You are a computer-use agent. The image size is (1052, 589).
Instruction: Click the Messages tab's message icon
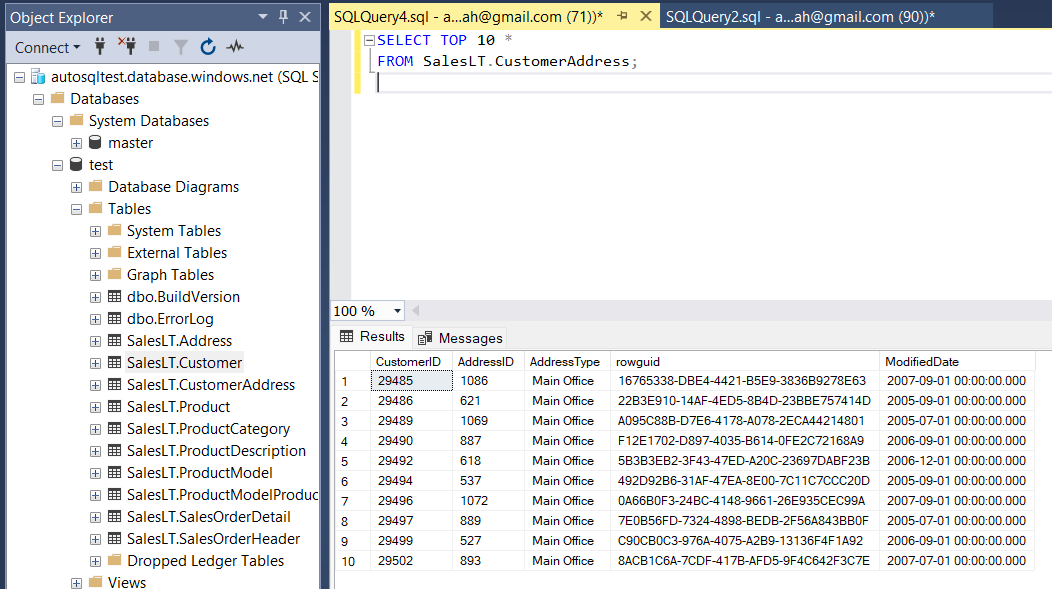pyautogui.click(x=424, y=337)
